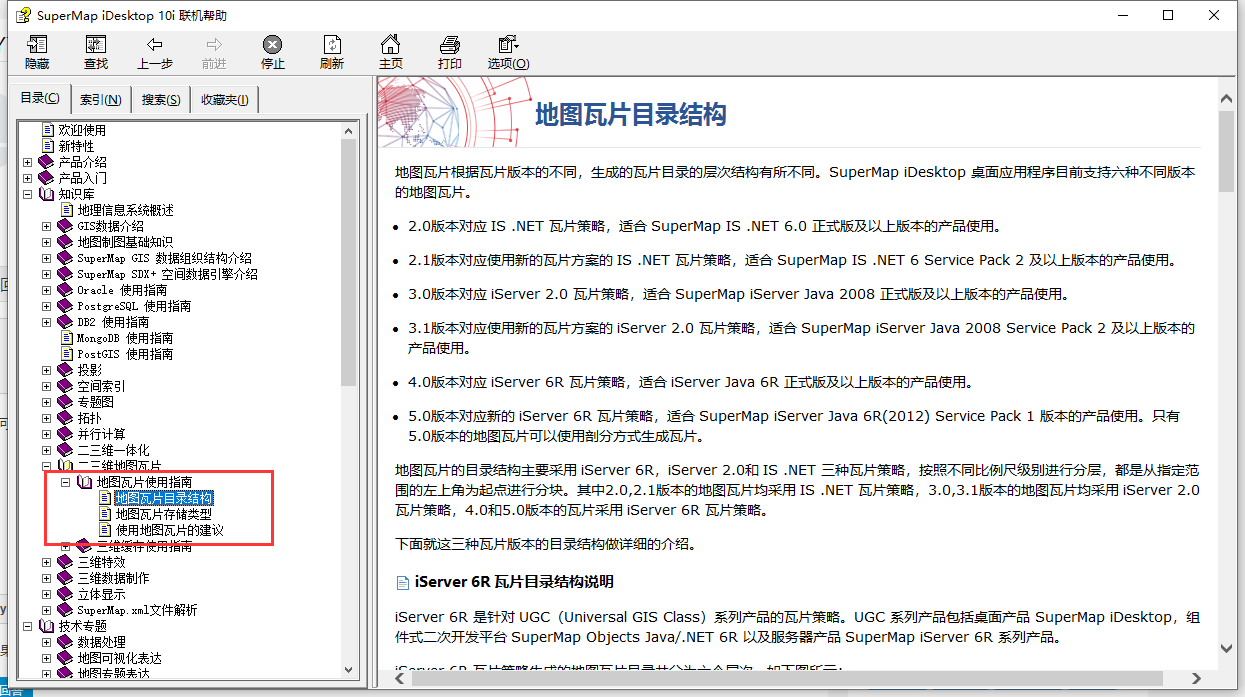Click the page icon beside MongoDB 使用指南
The width and height of the screenshot is (1245, 697).
coord(67,338)
